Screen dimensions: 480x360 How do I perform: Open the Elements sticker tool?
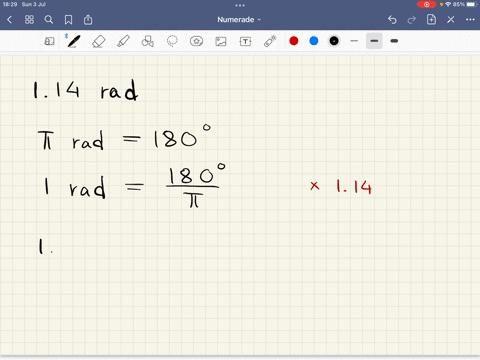pyautogui.click(x=196, y=41)
